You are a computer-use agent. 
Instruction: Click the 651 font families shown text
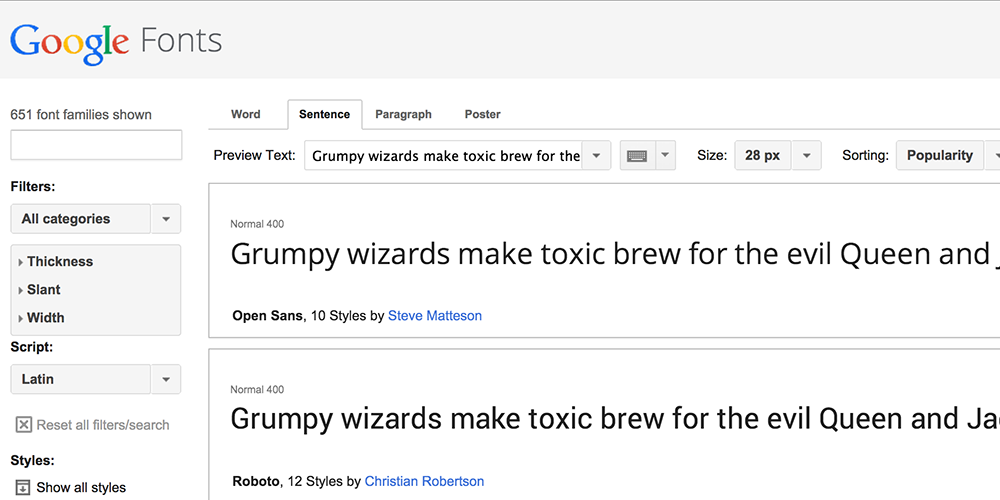pyautogui.click(x=81, y=115)
